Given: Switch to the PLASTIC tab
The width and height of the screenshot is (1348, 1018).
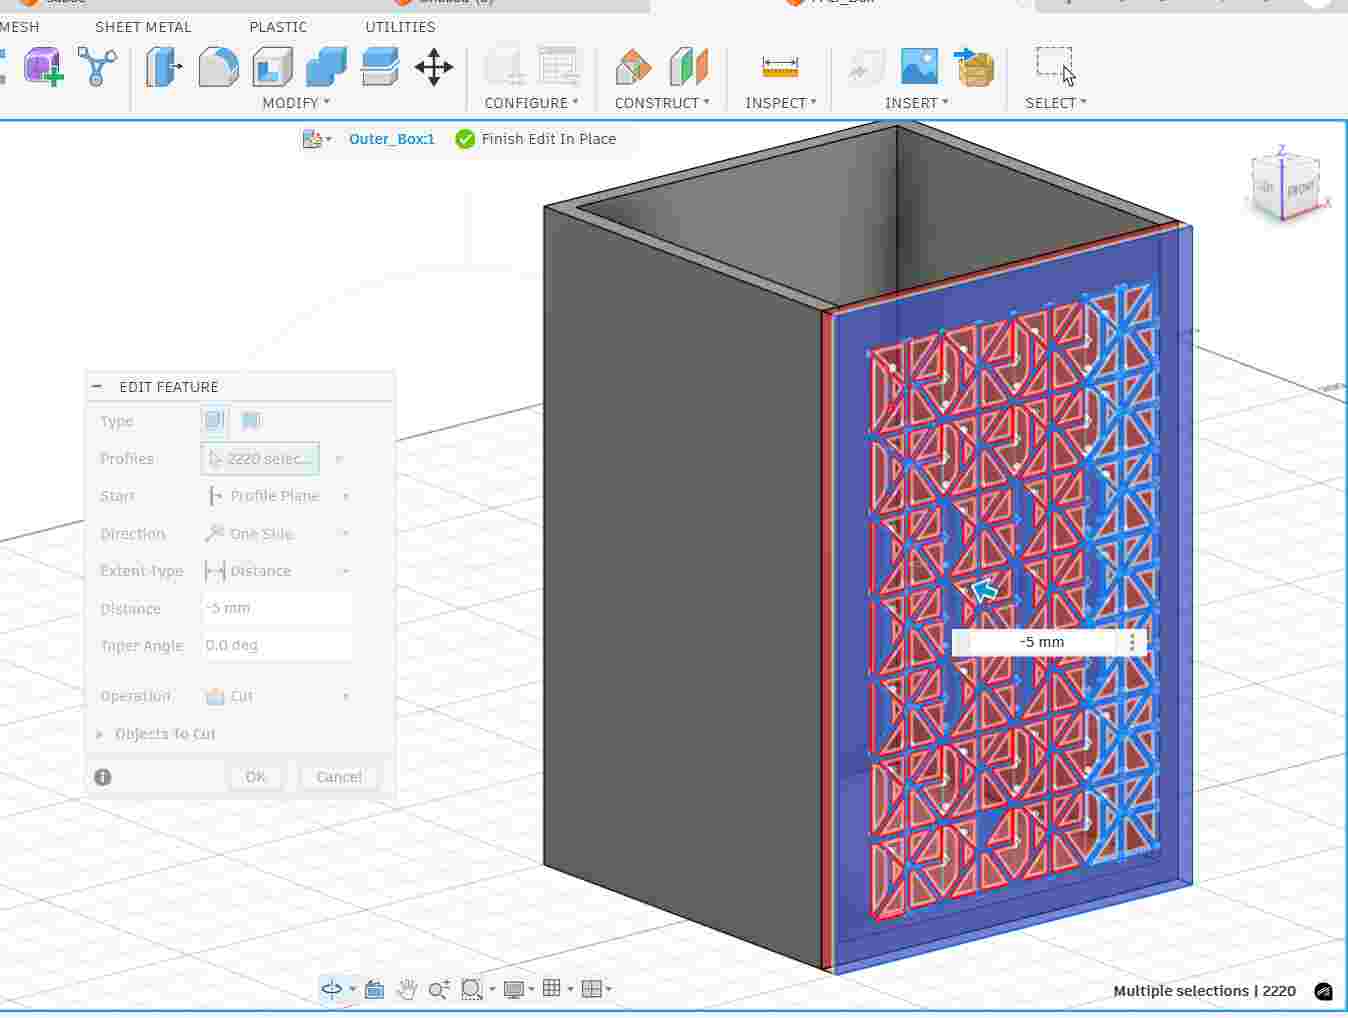Looking at the screenshot, I should click(x=277, y=27).
